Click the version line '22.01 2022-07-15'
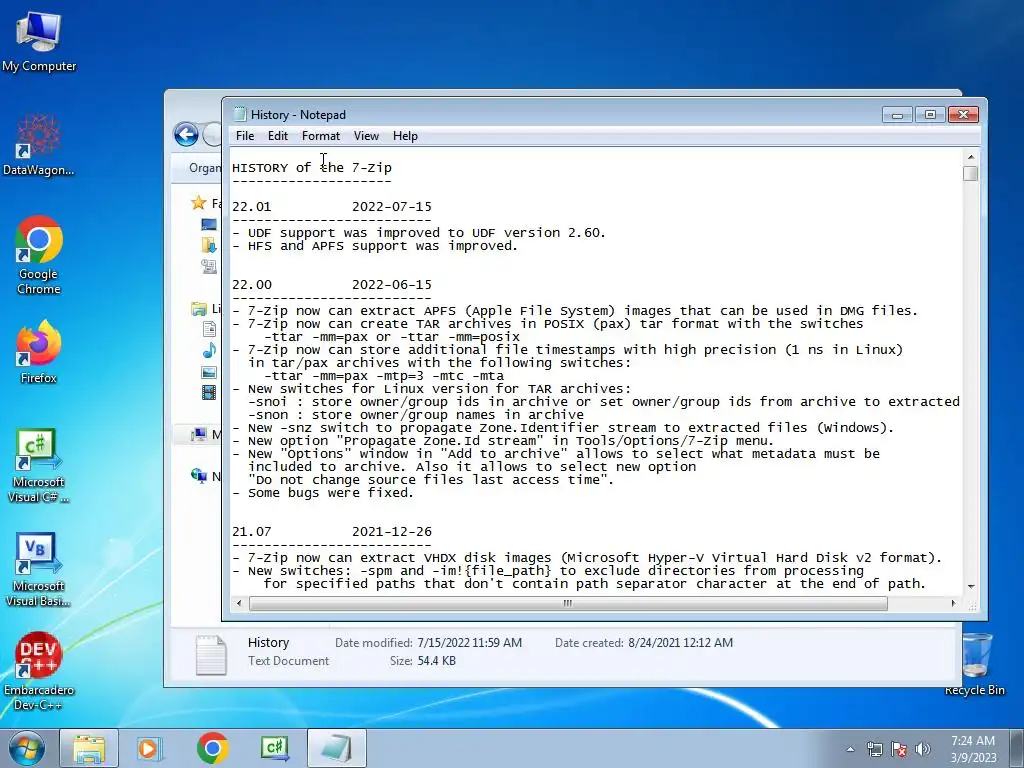The image size is (1024, 768). coord(332,207)
